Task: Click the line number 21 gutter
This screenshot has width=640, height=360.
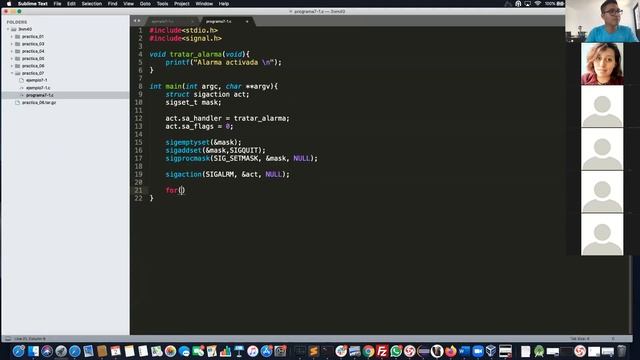Action: [x=138, y=190]
